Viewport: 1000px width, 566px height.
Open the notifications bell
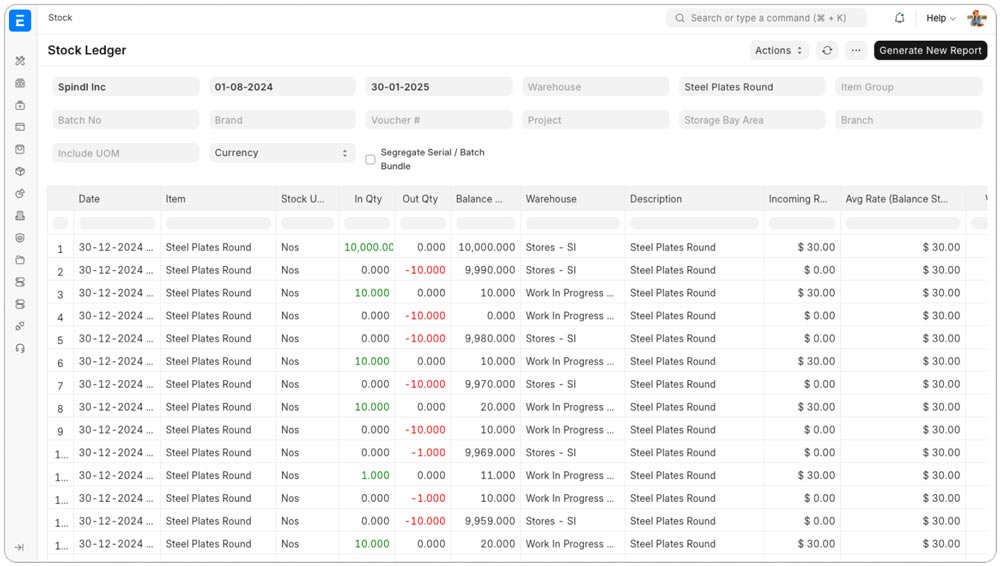click(x=899, y=18)
